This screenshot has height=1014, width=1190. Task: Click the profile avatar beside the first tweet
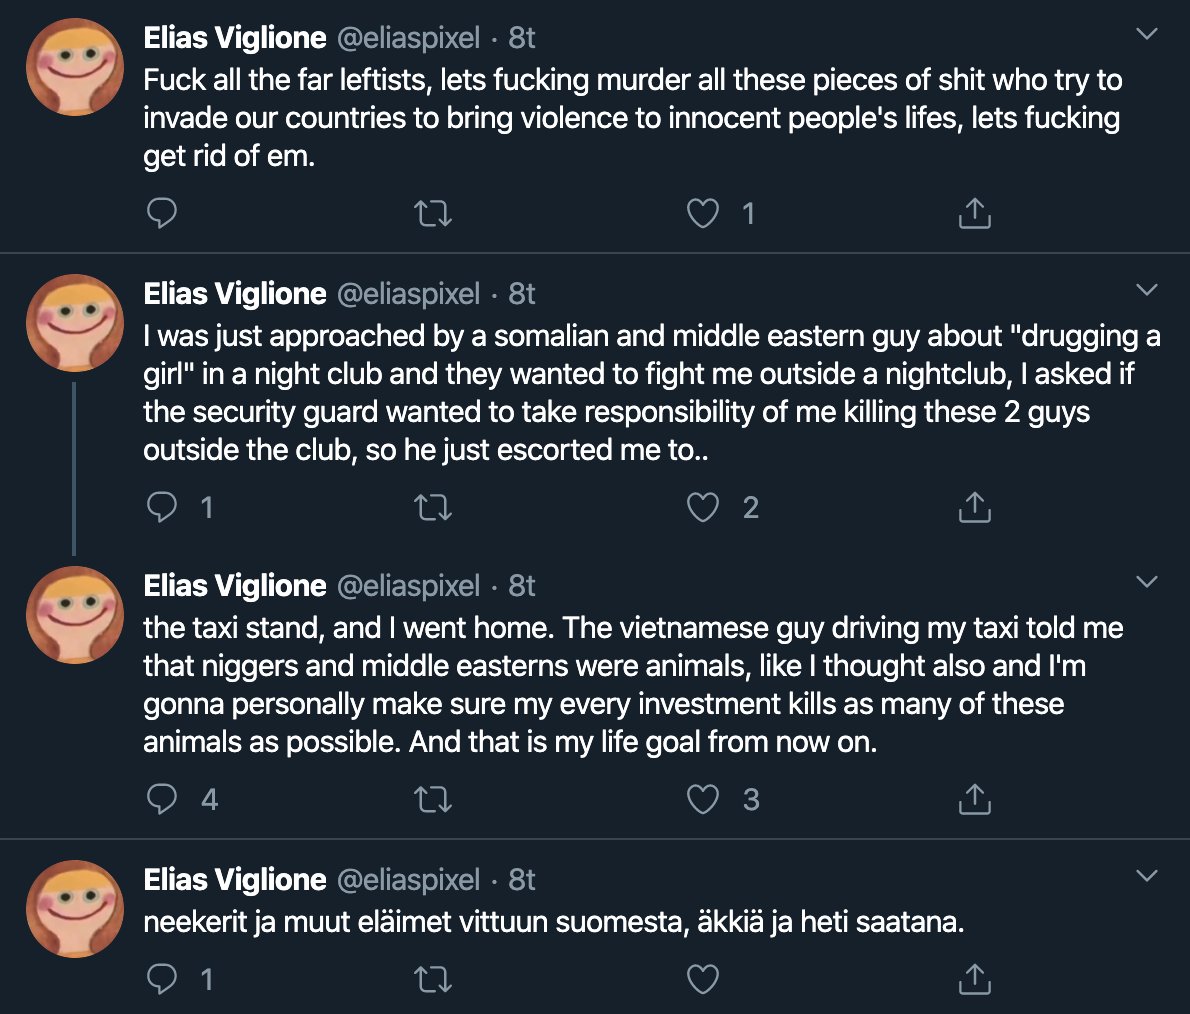[x=75, y=67]
